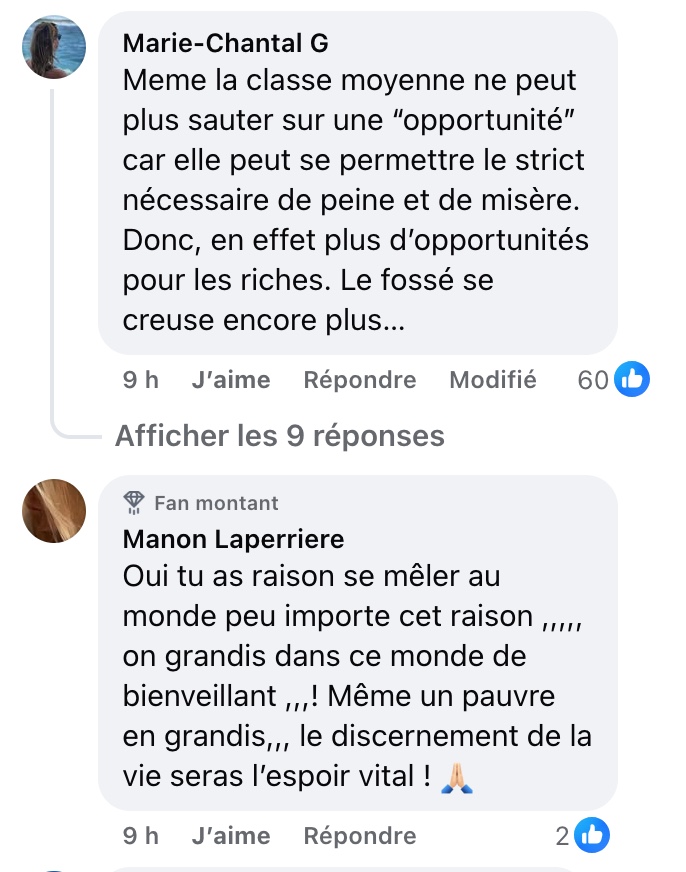The image size is (686, 872).
Task: Click the Fan montant badge label
Action: coord(216,503)
